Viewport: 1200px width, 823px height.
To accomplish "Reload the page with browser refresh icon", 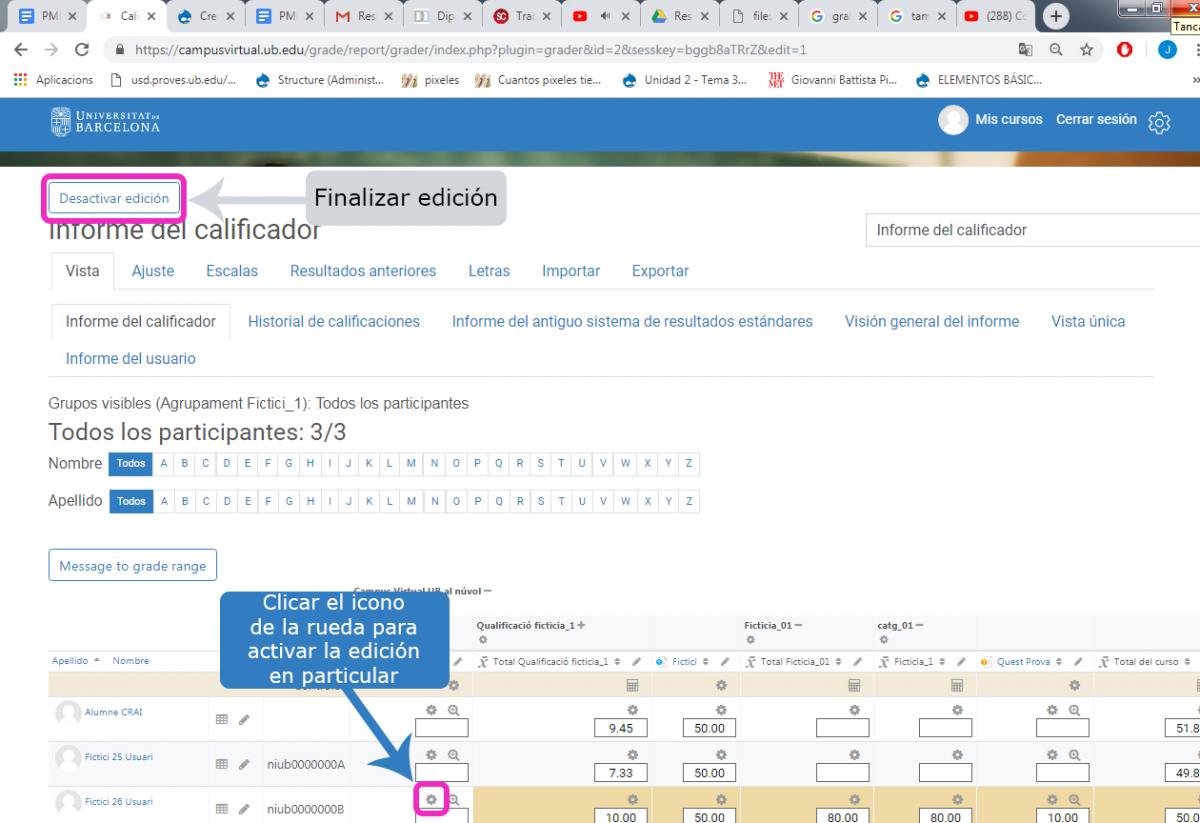I will [82, 50].
